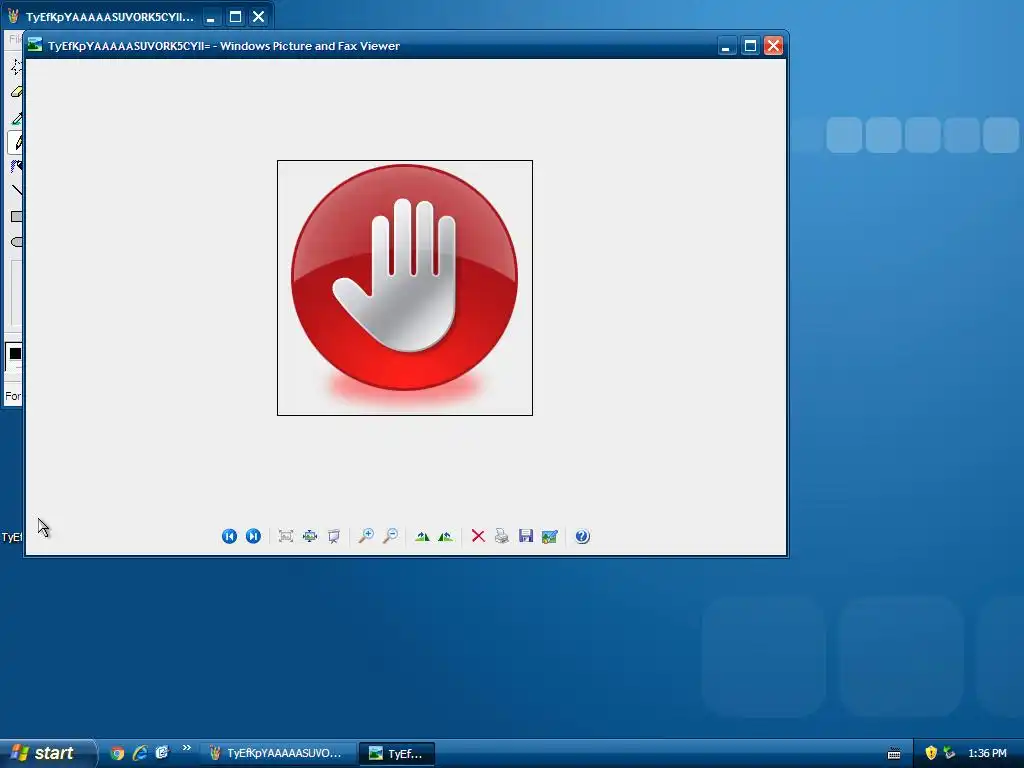Screen dimensions: 1024x768
Task: Click the red stop-hand picture
Action: pyautogui.click(x=405, y=287)
